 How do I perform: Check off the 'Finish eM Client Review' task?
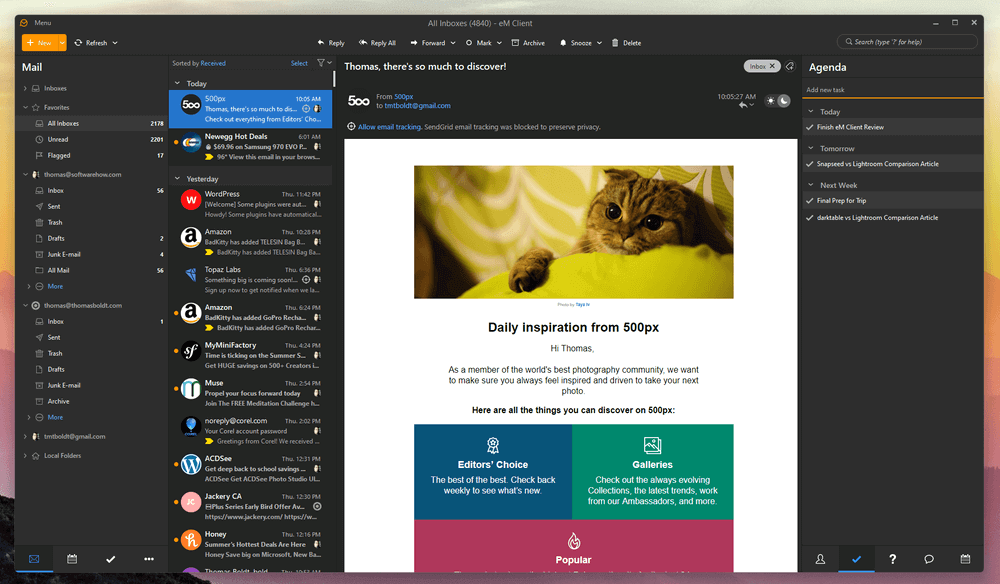coord(809,127)
